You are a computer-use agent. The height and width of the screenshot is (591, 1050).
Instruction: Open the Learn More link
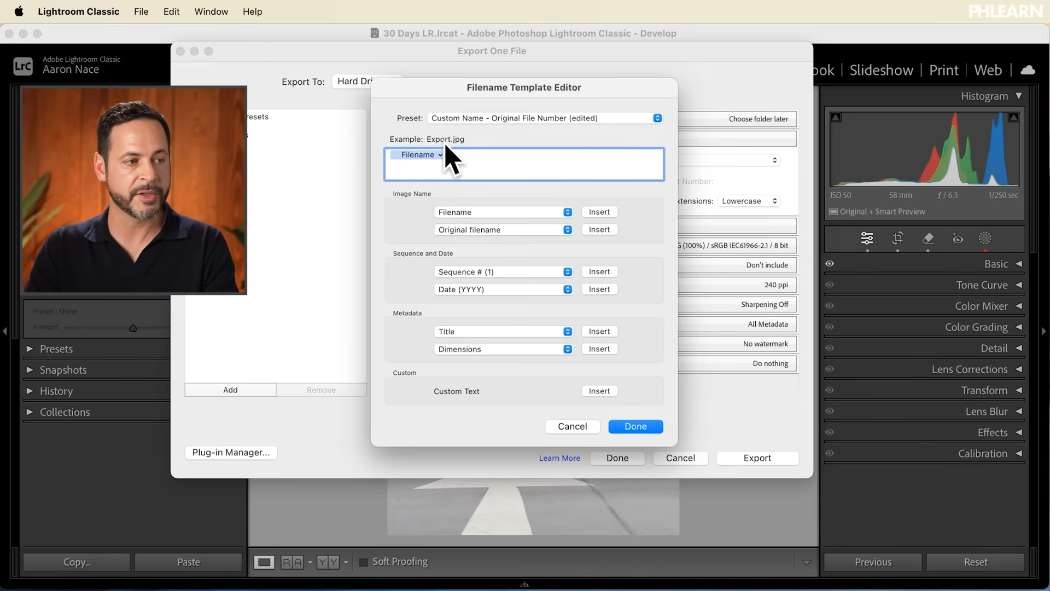point(560,458)
